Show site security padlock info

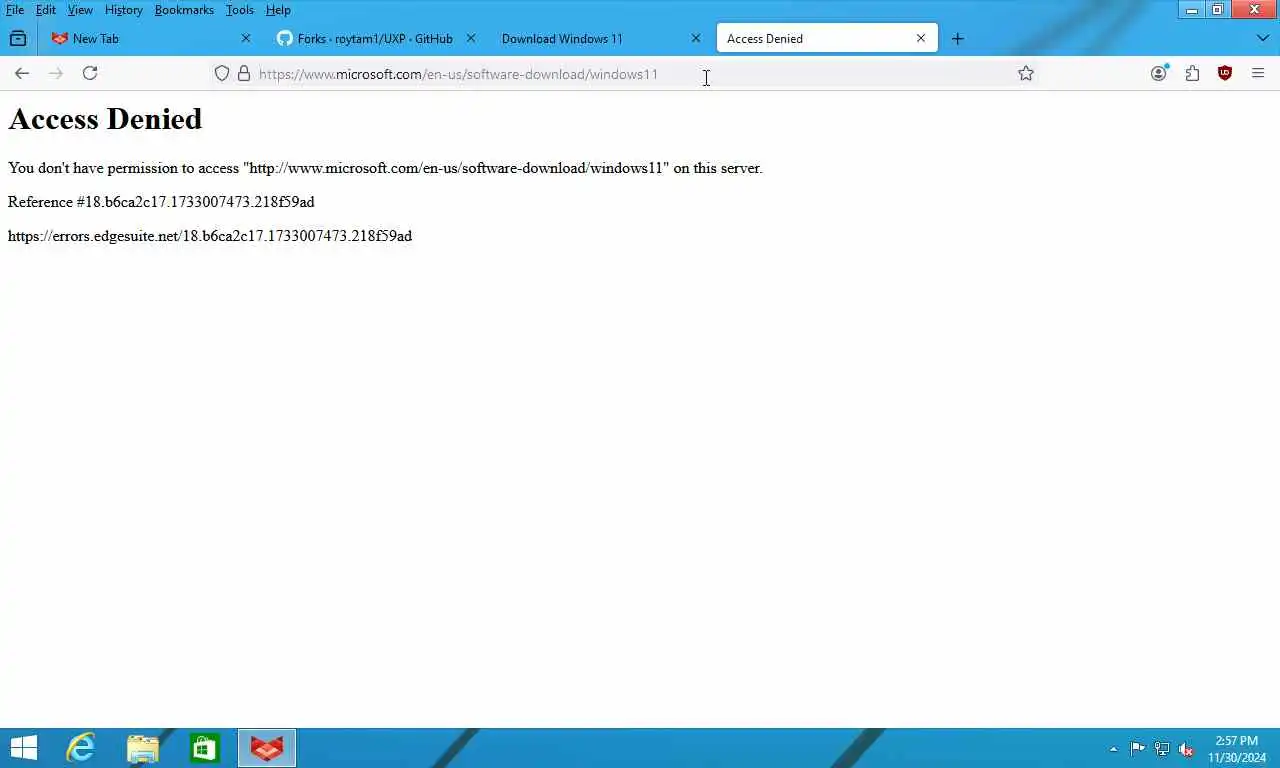pyautogui.click(x=244, y=74)
